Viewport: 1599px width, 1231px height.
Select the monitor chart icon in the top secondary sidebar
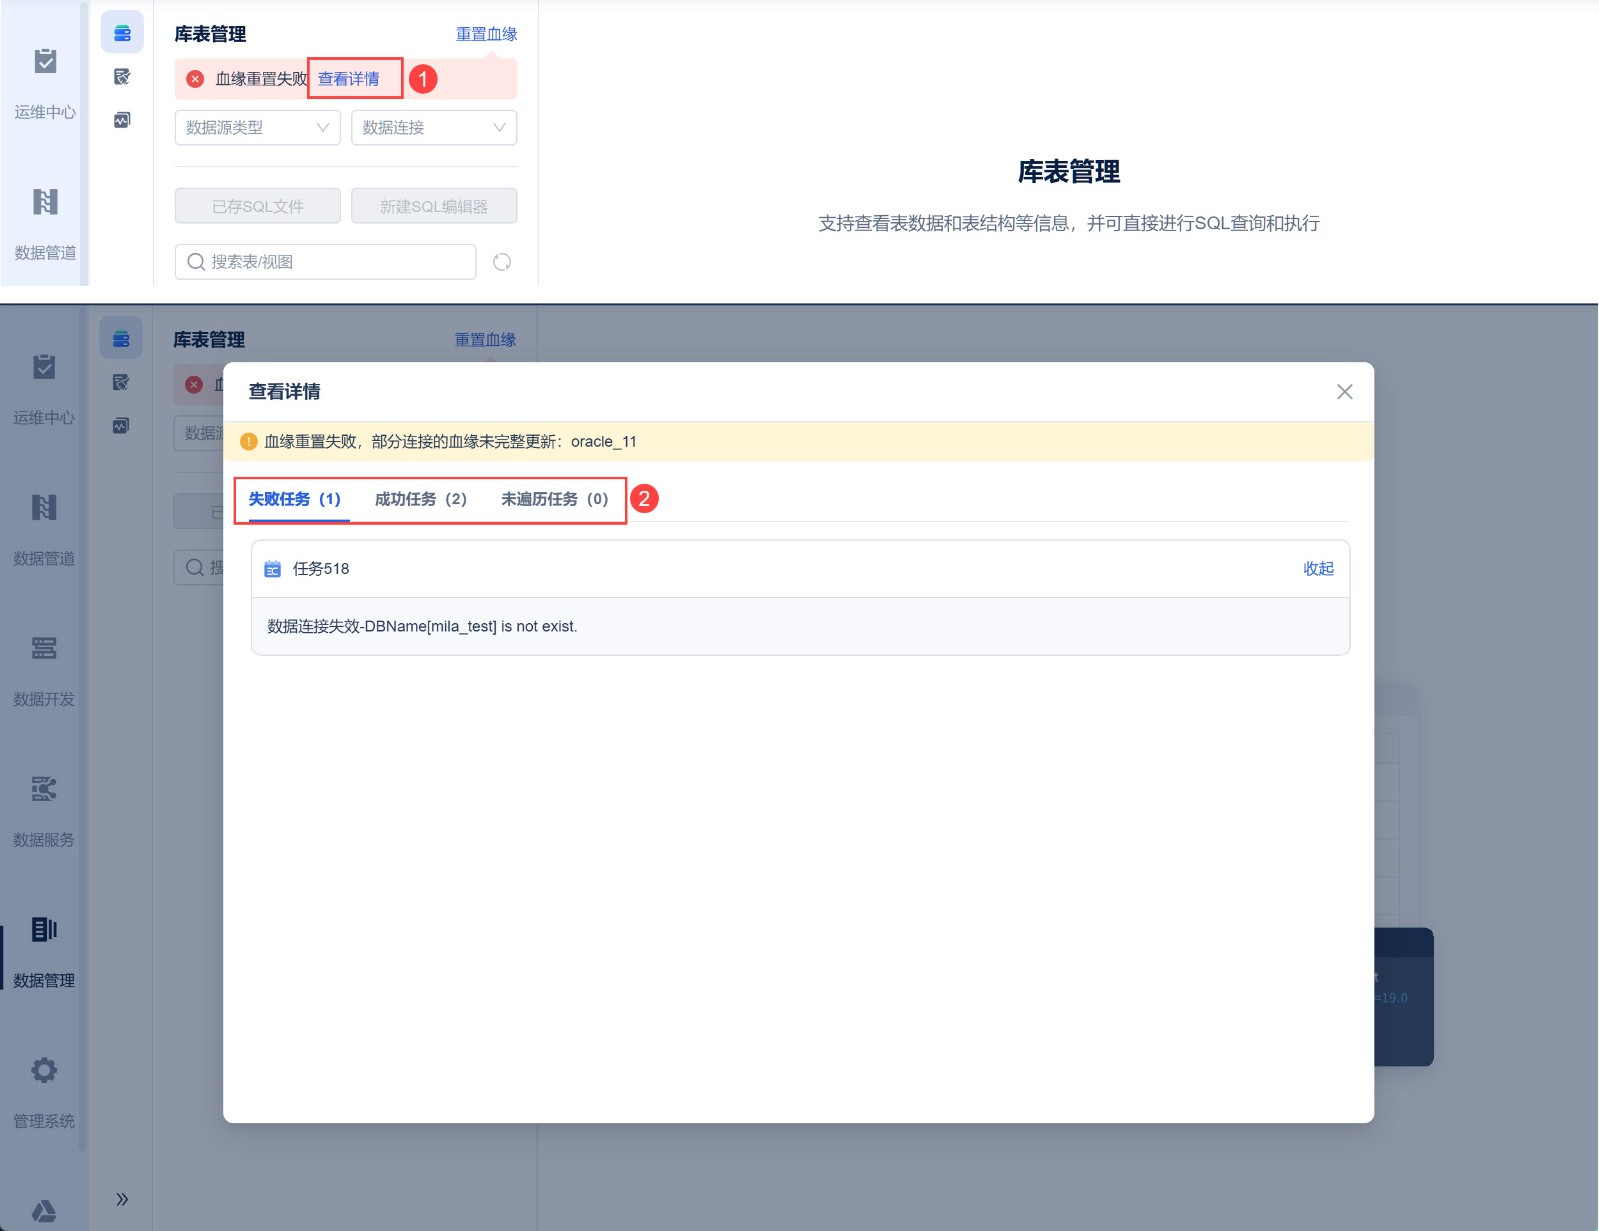pyautogui.click(x=122, y=120)
